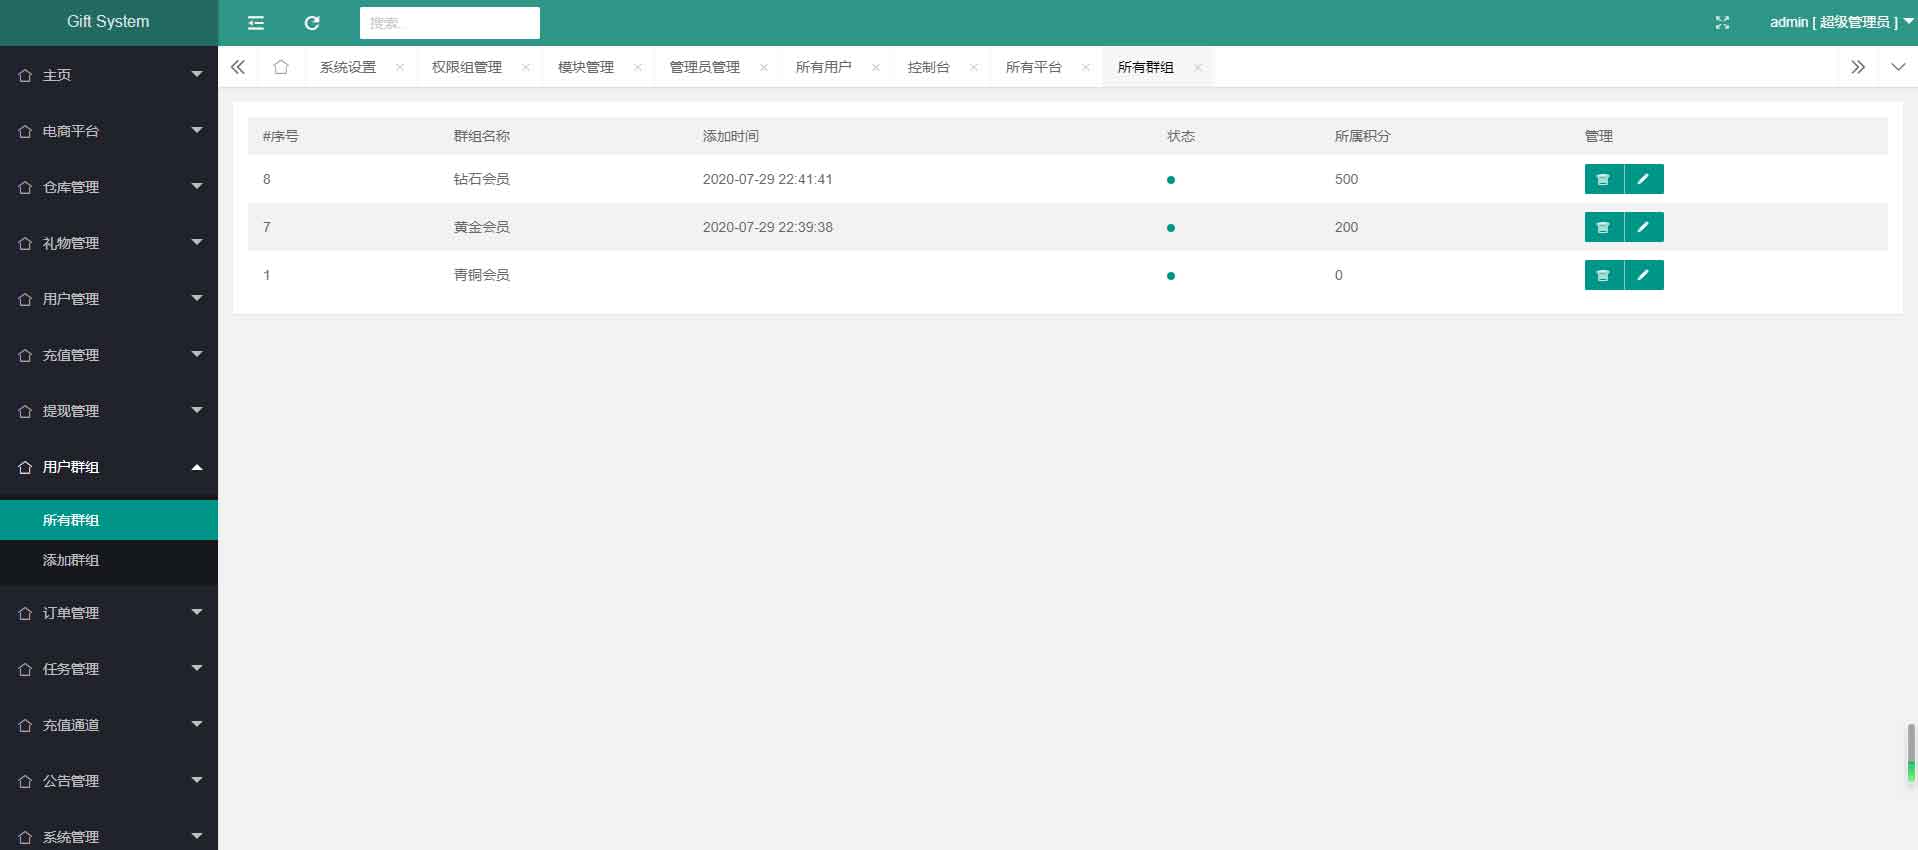Expand the 充值通道 sidebar menu

[109, 725]
